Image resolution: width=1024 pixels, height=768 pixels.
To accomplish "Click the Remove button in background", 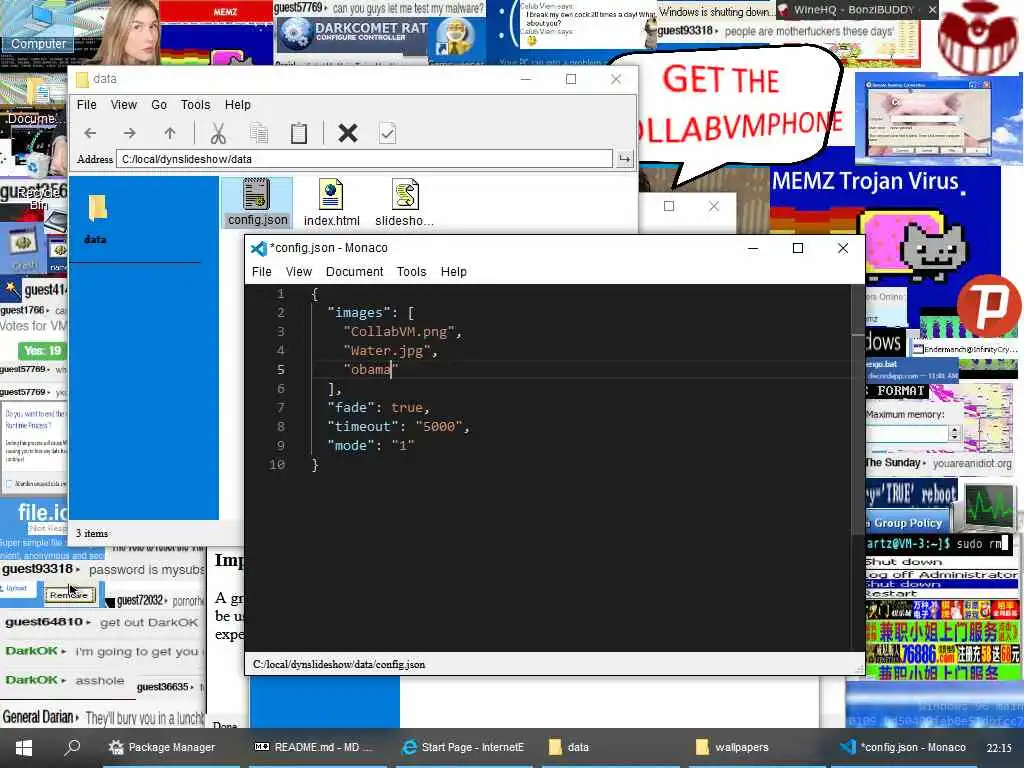I will 69,595.
